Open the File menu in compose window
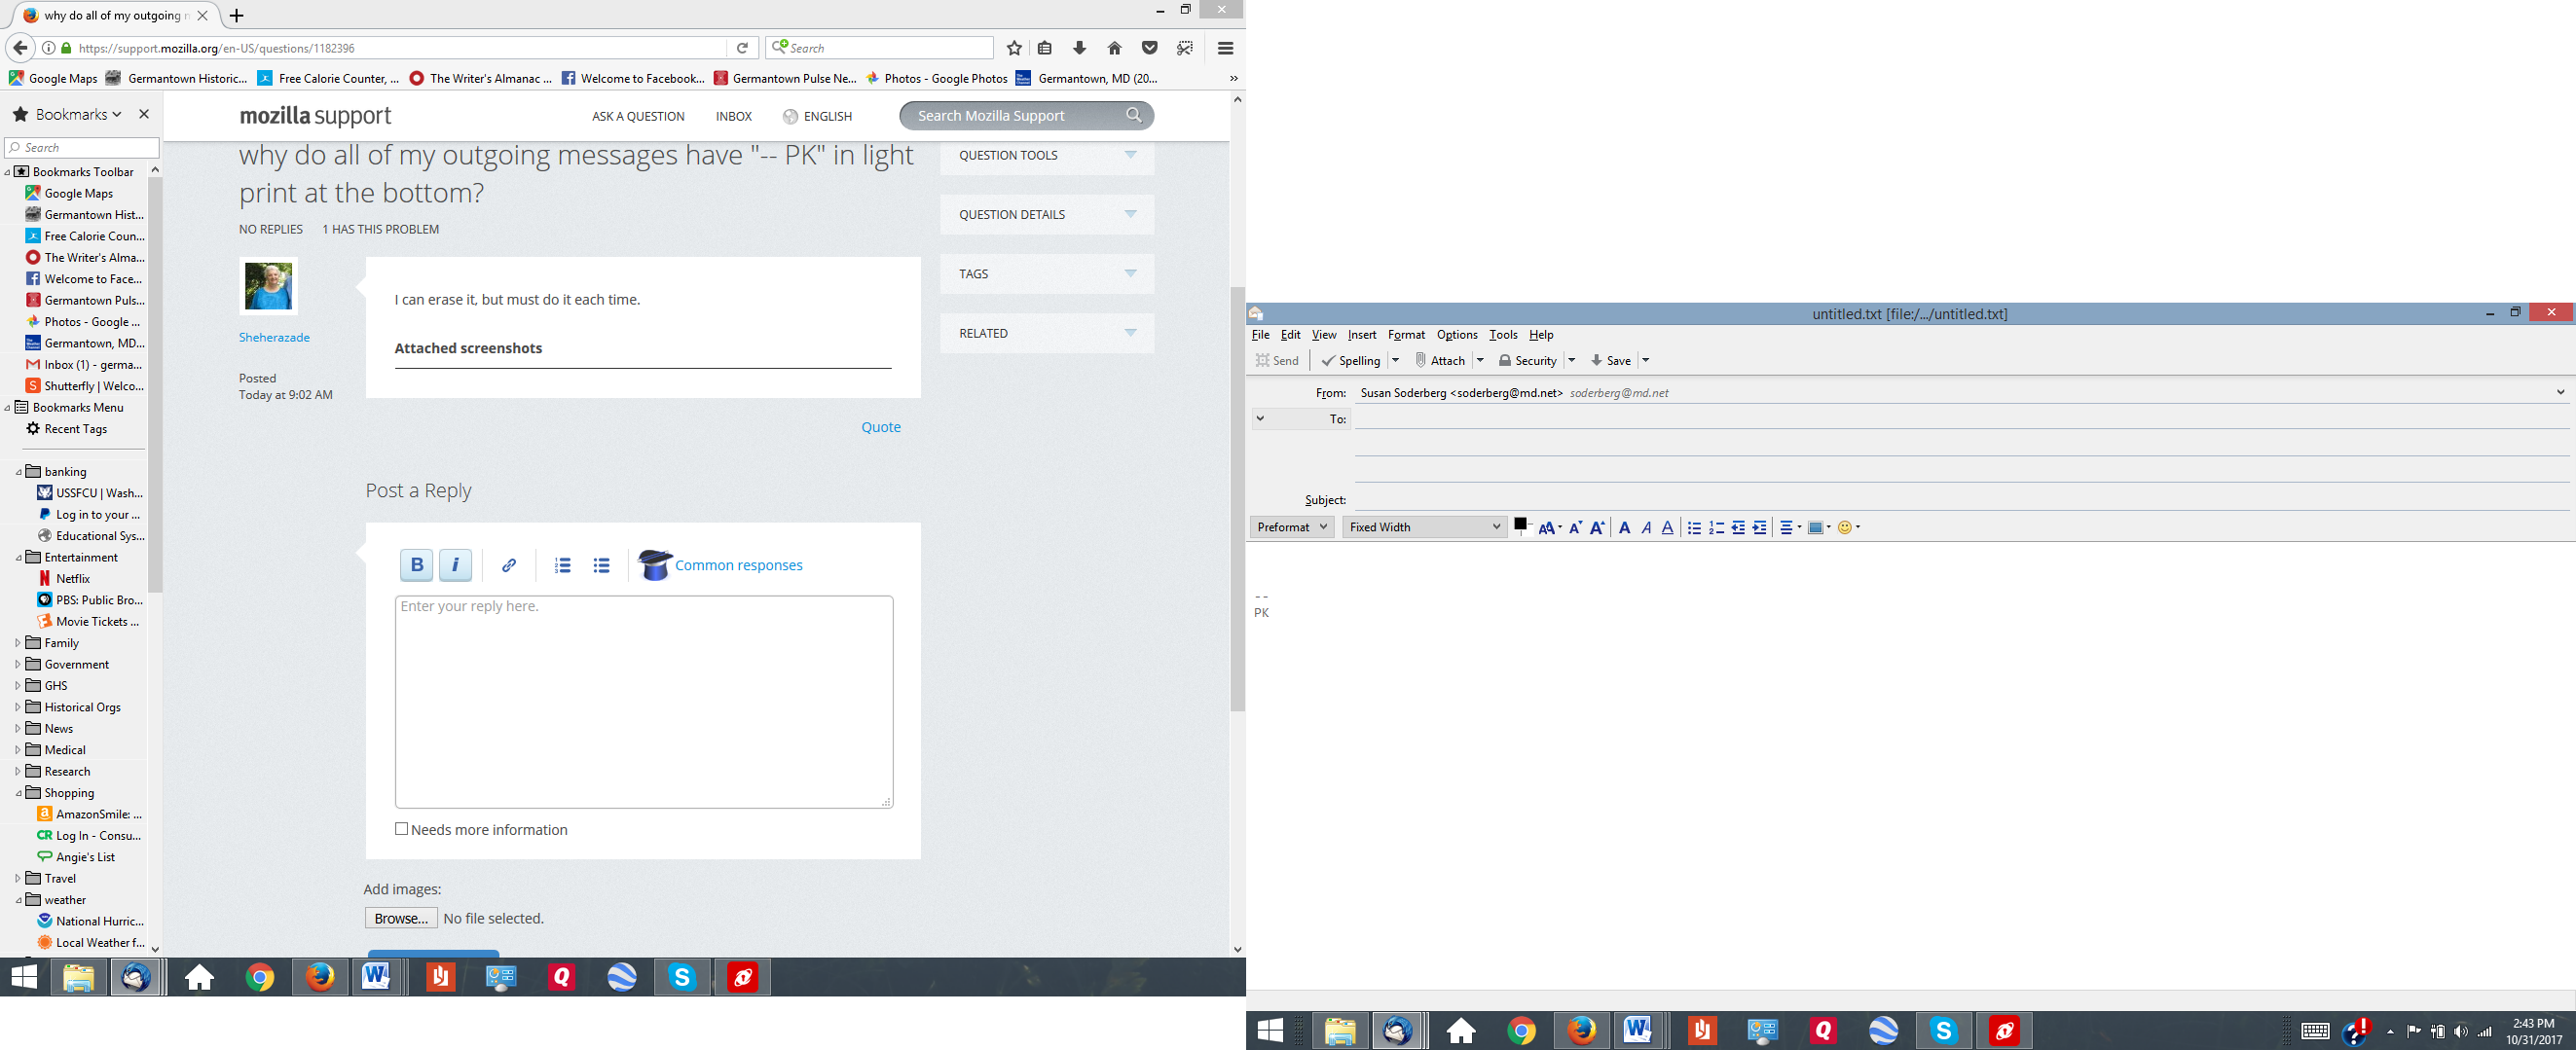 [1260, 335]
